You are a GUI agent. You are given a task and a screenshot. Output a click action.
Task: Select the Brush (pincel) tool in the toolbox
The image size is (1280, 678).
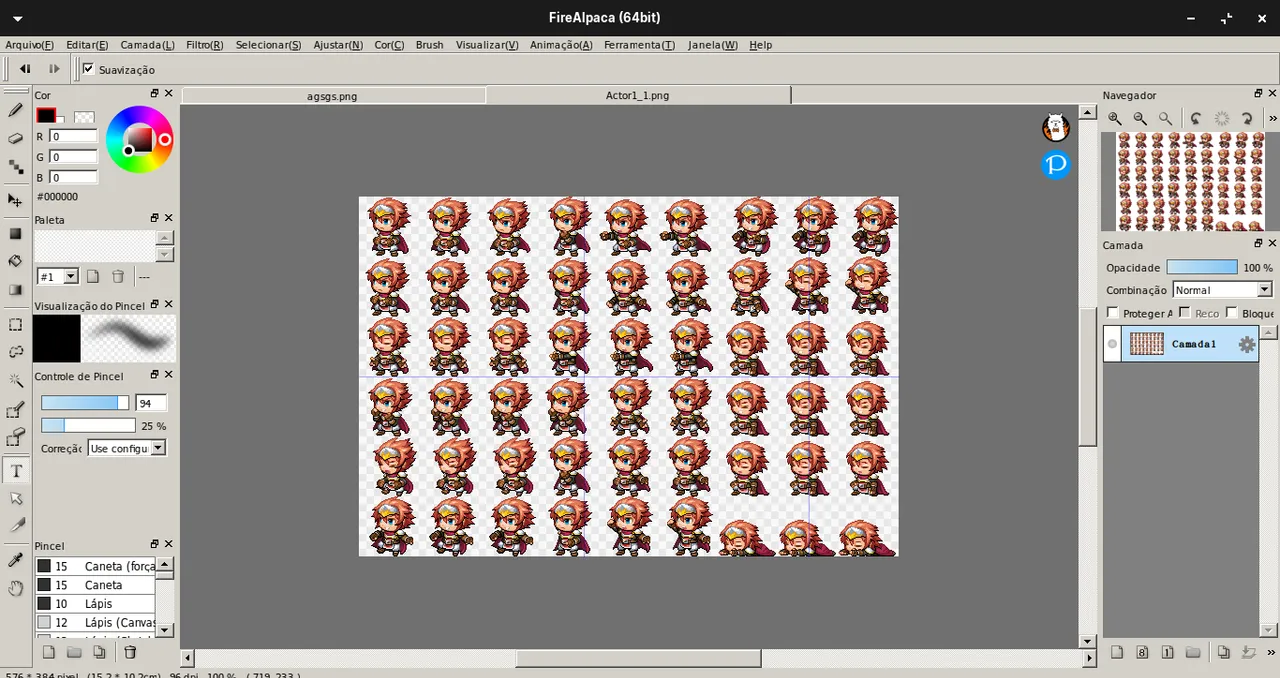click(x=15, y=110)
